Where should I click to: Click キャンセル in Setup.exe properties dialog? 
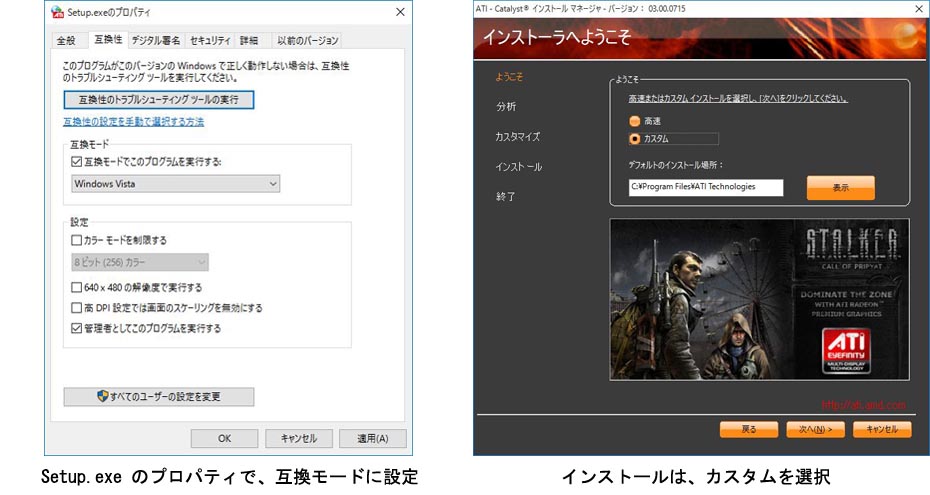tap(298, 439)
